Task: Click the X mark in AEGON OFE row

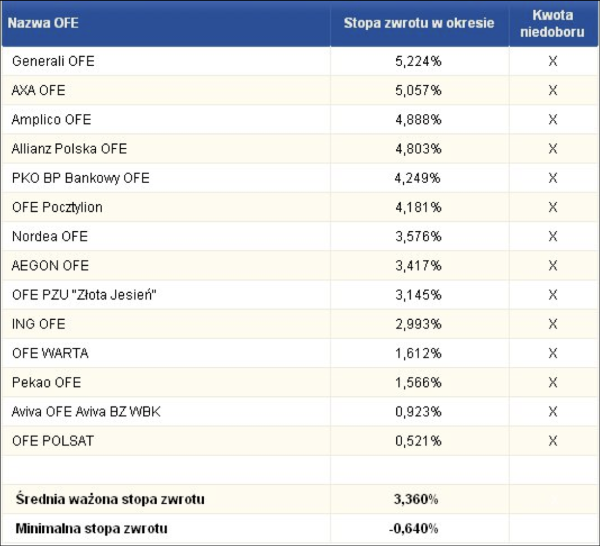Action: tap(552, 266)
